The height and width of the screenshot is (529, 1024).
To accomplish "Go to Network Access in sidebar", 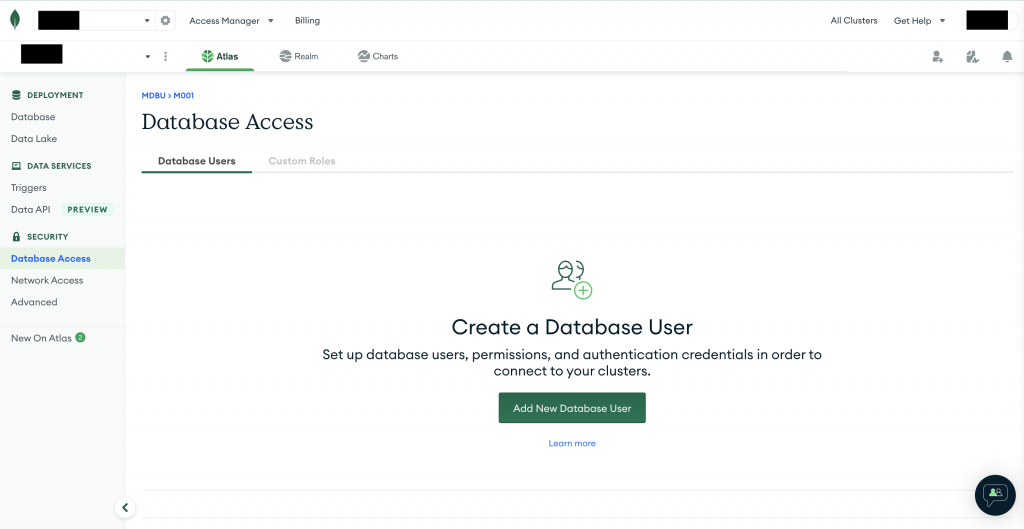I will click(47, 280).
